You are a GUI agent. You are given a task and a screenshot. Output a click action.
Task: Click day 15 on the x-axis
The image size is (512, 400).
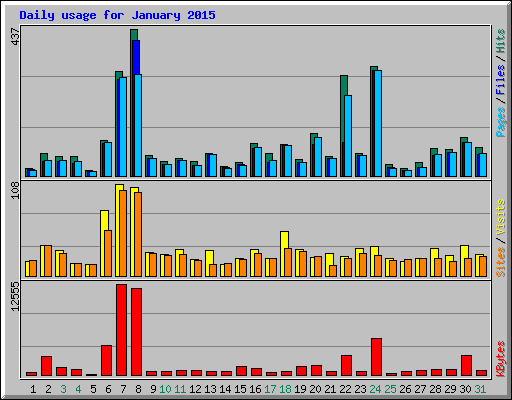tap(240, 389)
